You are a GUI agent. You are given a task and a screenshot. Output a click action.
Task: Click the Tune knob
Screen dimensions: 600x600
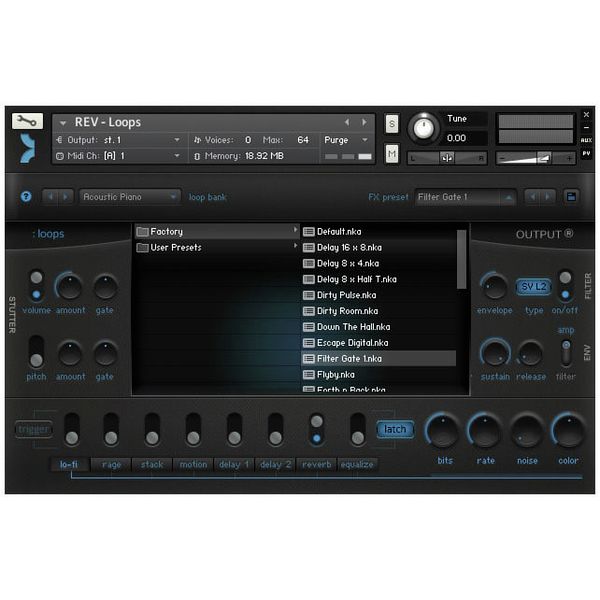tap(423, 128)
